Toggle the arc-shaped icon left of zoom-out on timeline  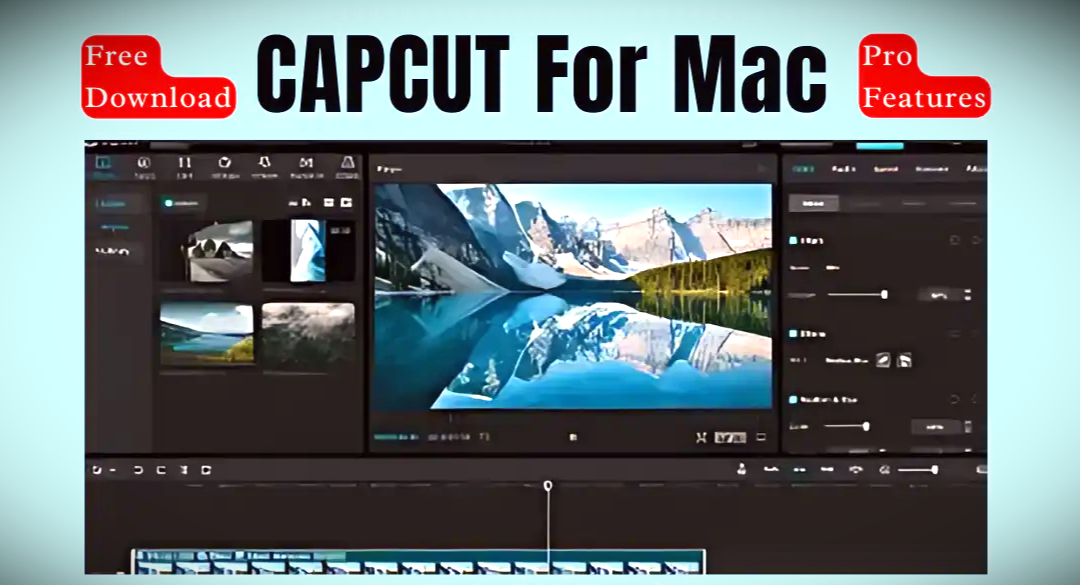[x=856, y=469]
